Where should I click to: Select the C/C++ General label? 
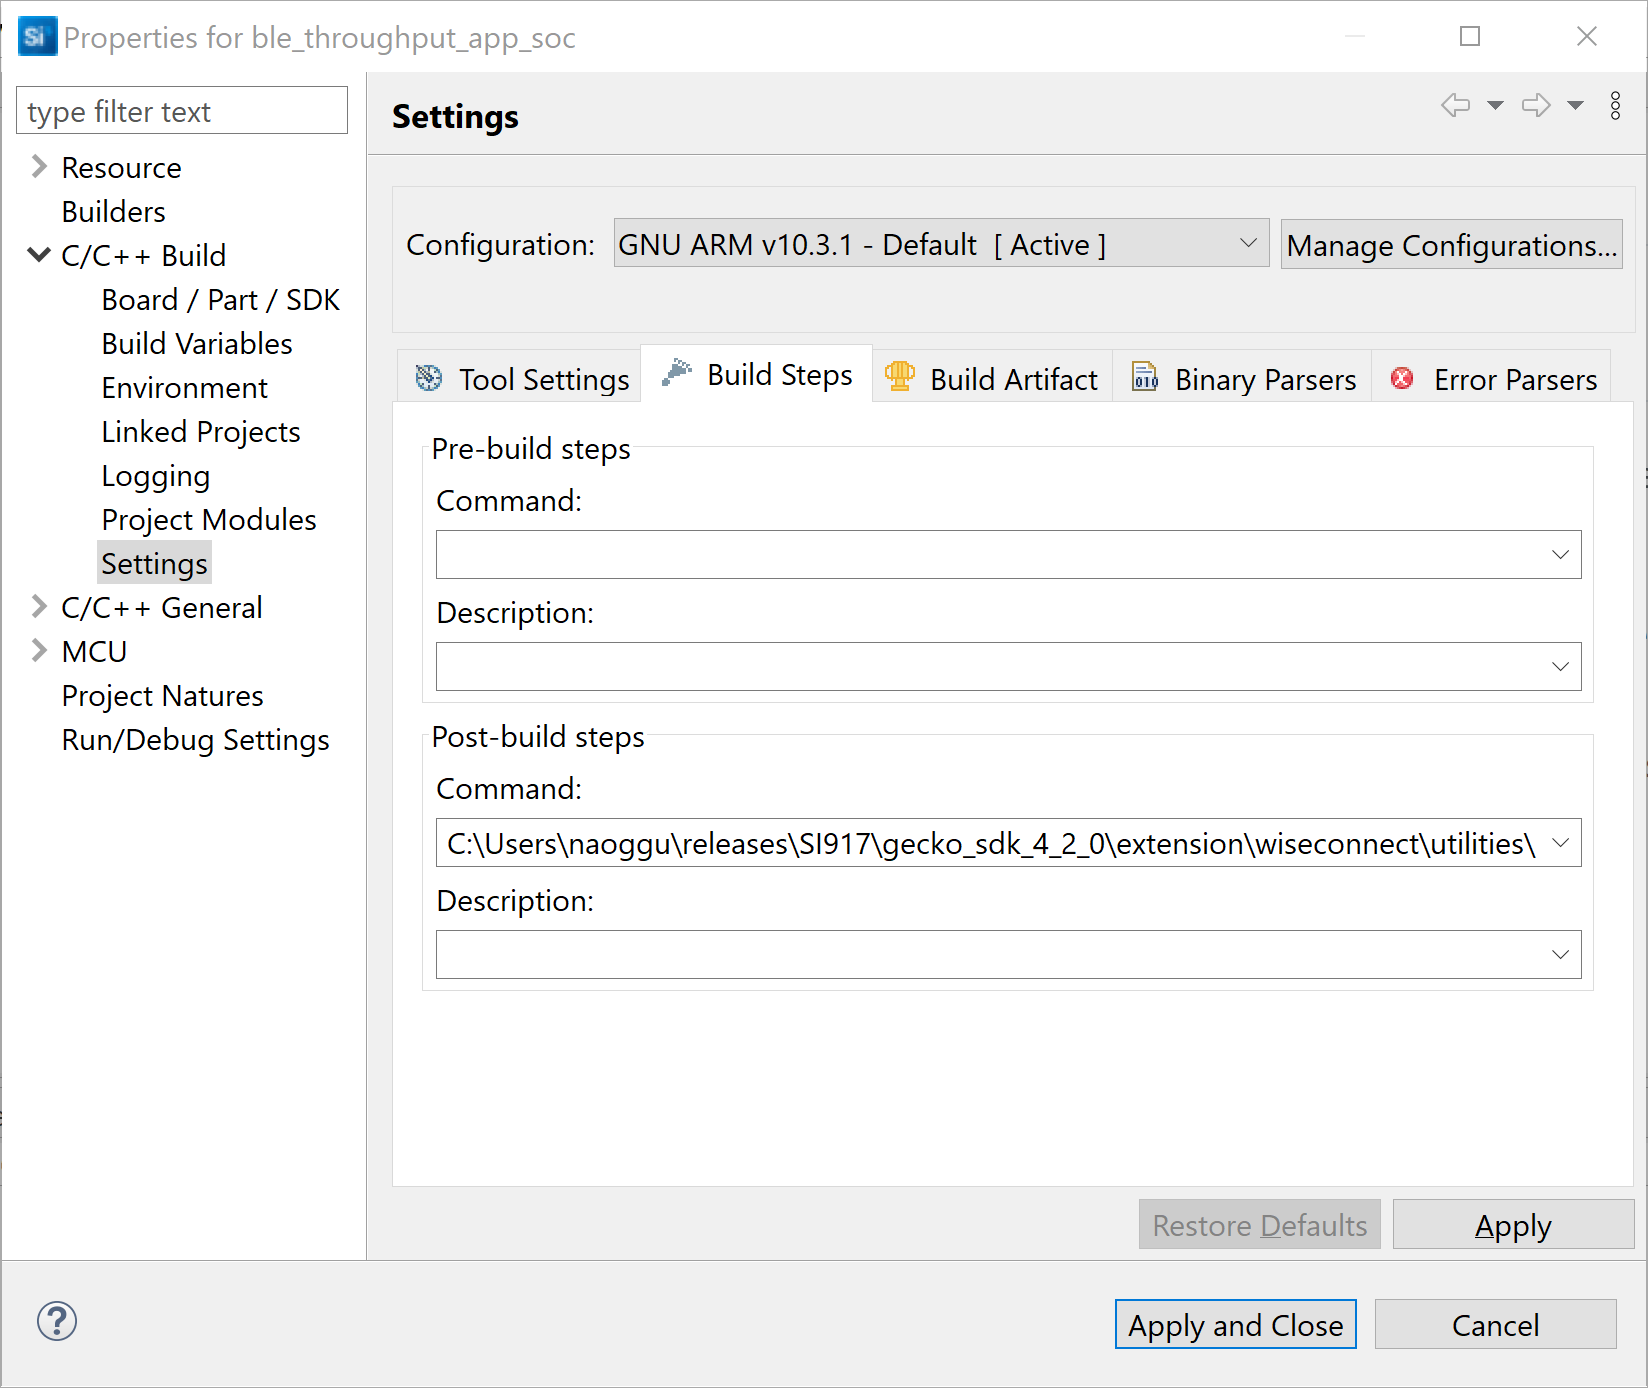pos(161,607)
